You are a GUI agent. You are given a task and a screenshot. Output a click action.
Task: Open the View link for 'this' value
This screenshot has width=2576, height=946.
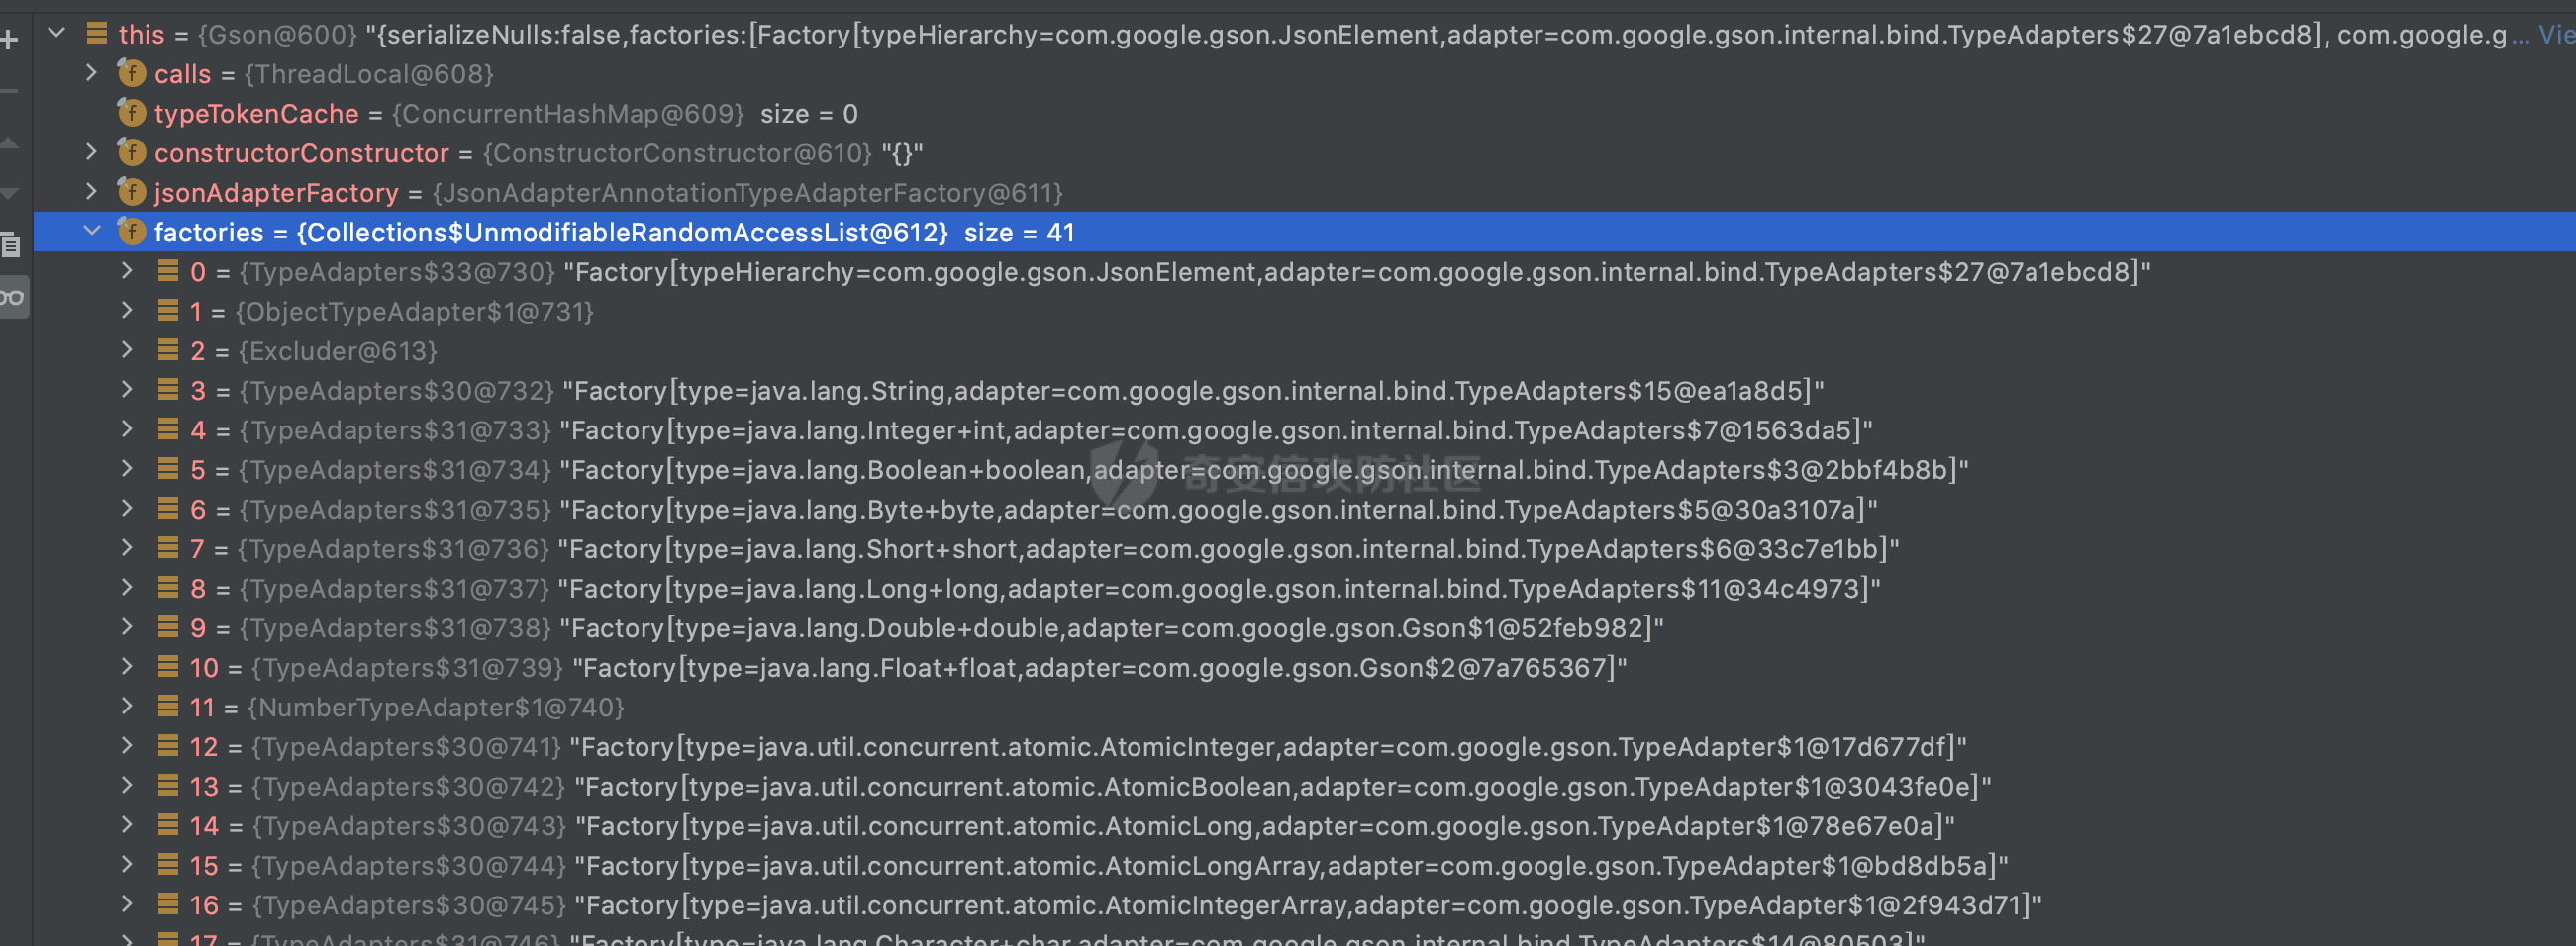[2556, 35]
